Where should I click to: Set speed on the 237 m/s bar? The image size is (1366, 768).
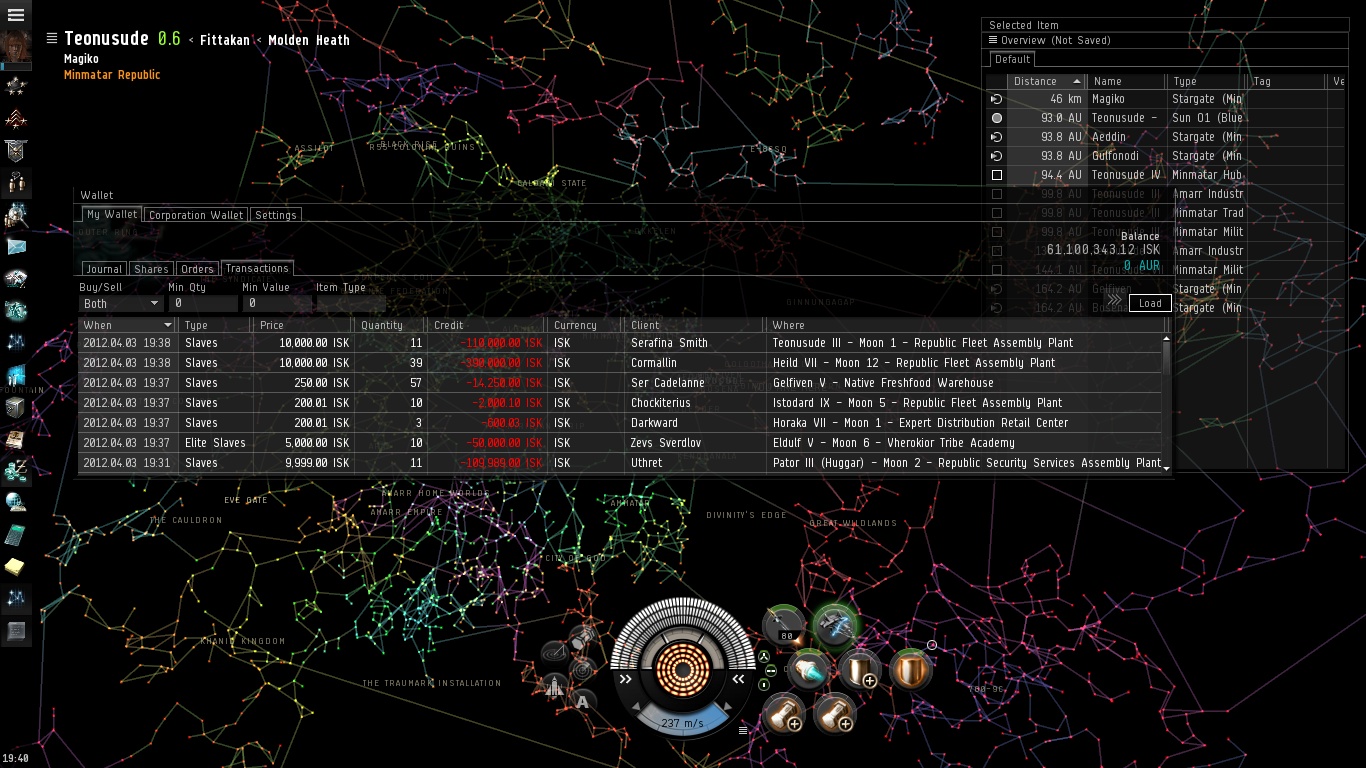click(x=683, y=722)
